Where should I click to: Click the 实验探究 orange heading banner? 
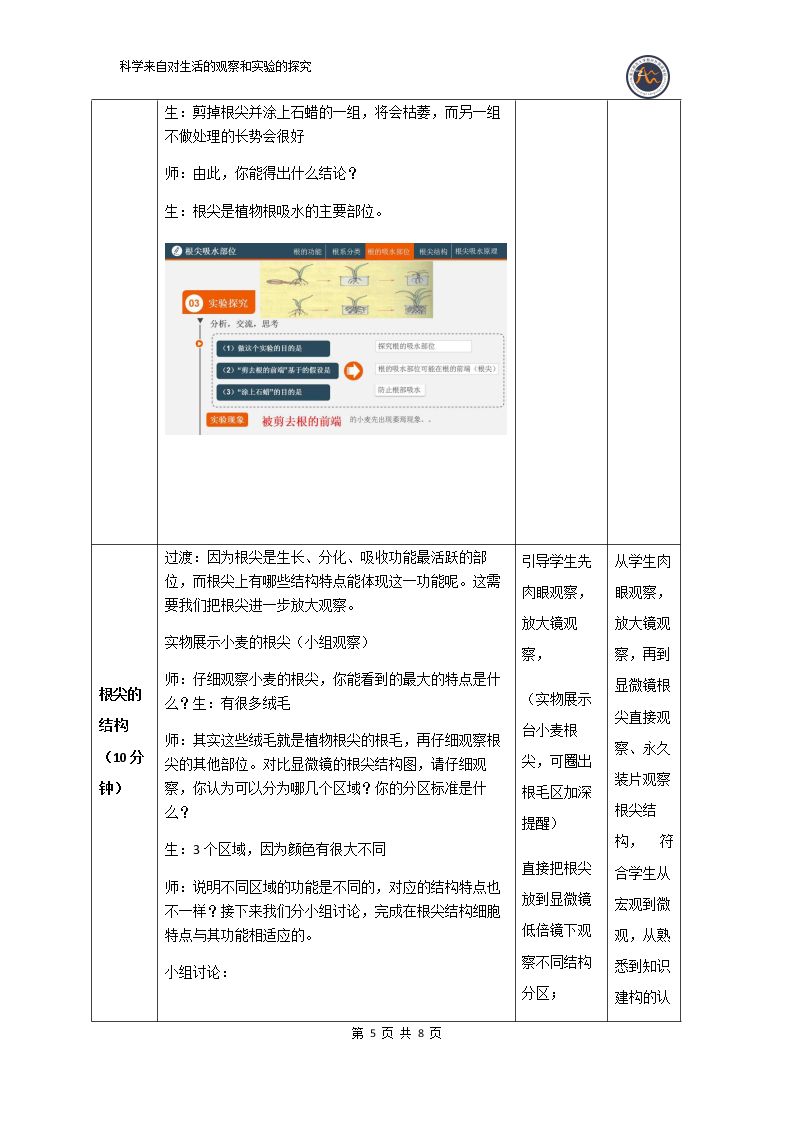(218, 303)
